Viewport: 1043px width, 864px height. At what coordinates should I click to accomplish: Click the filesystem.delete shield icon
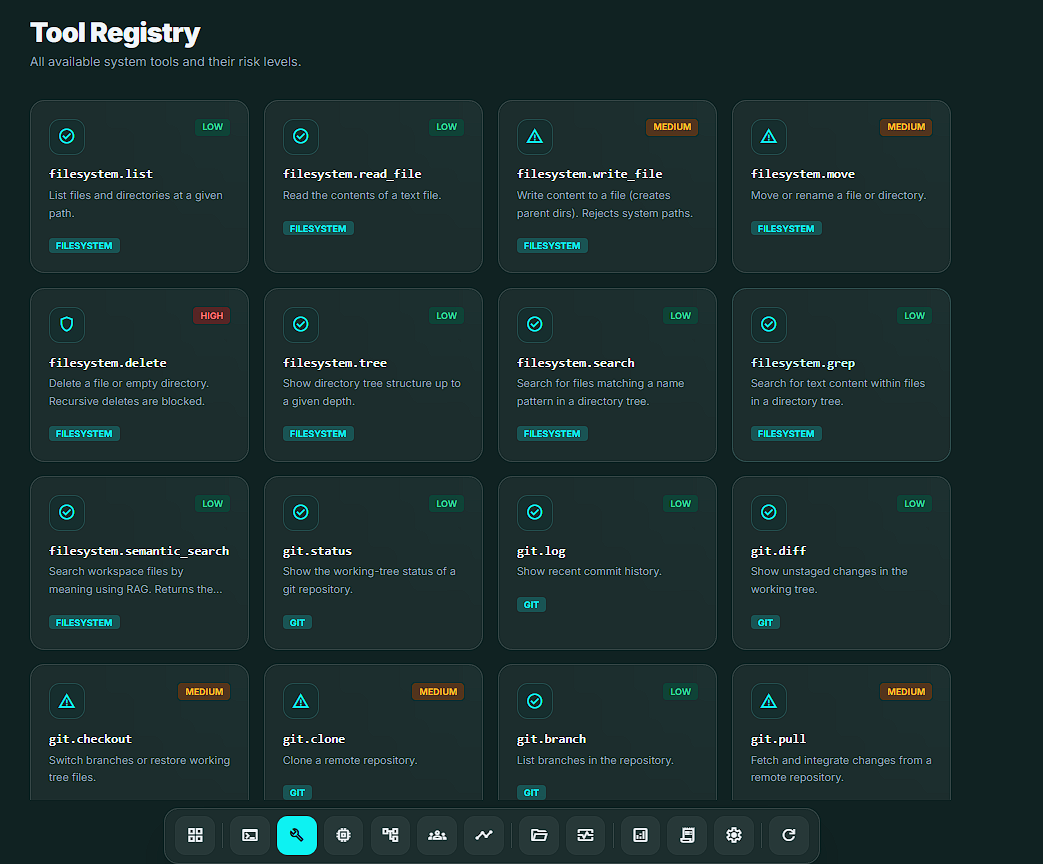coord(67,324)
